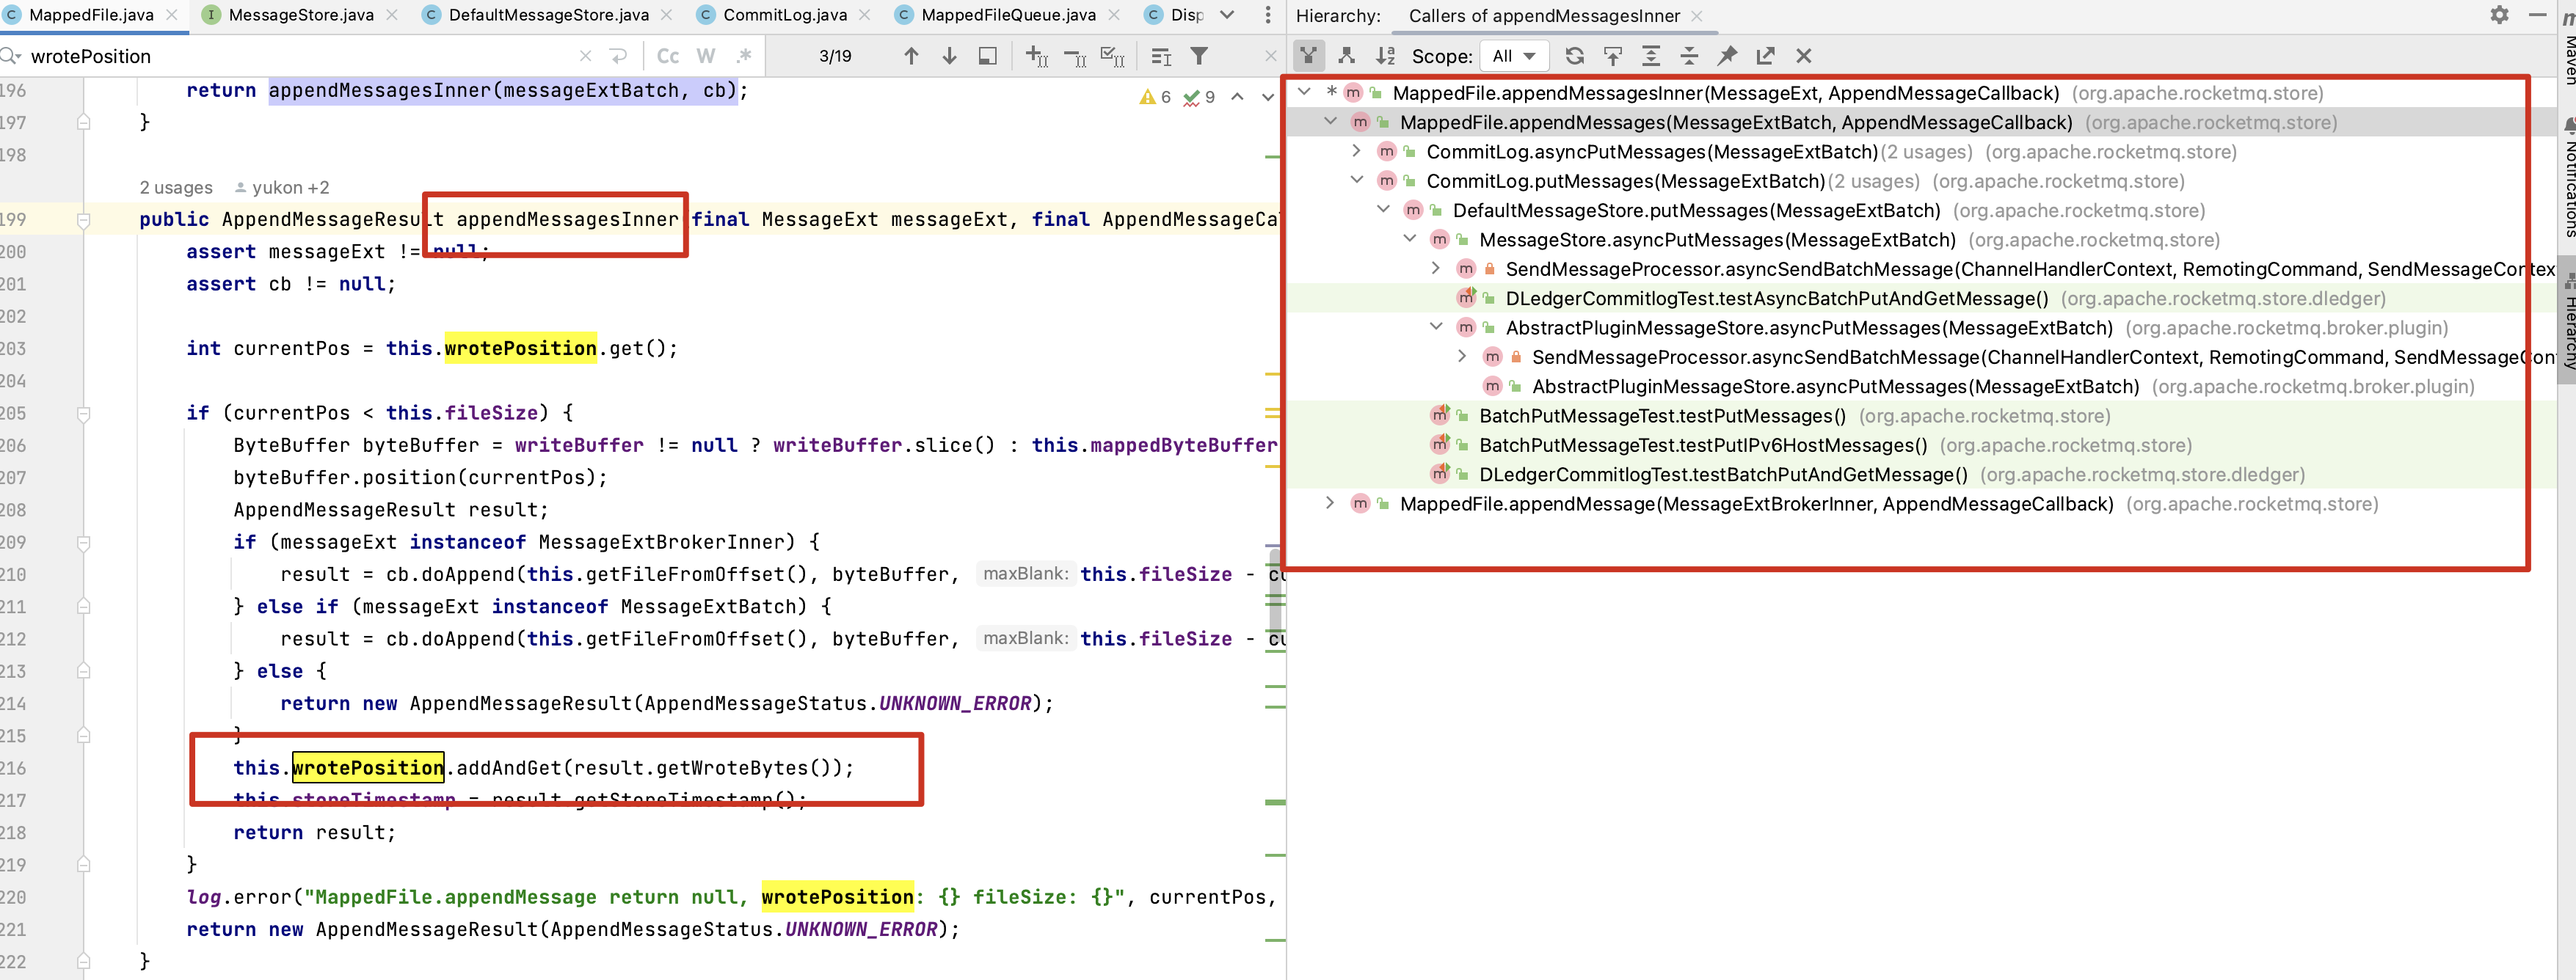Export the hierarchy to text file
The image size is (2576, 980).
click(1765, 56)
